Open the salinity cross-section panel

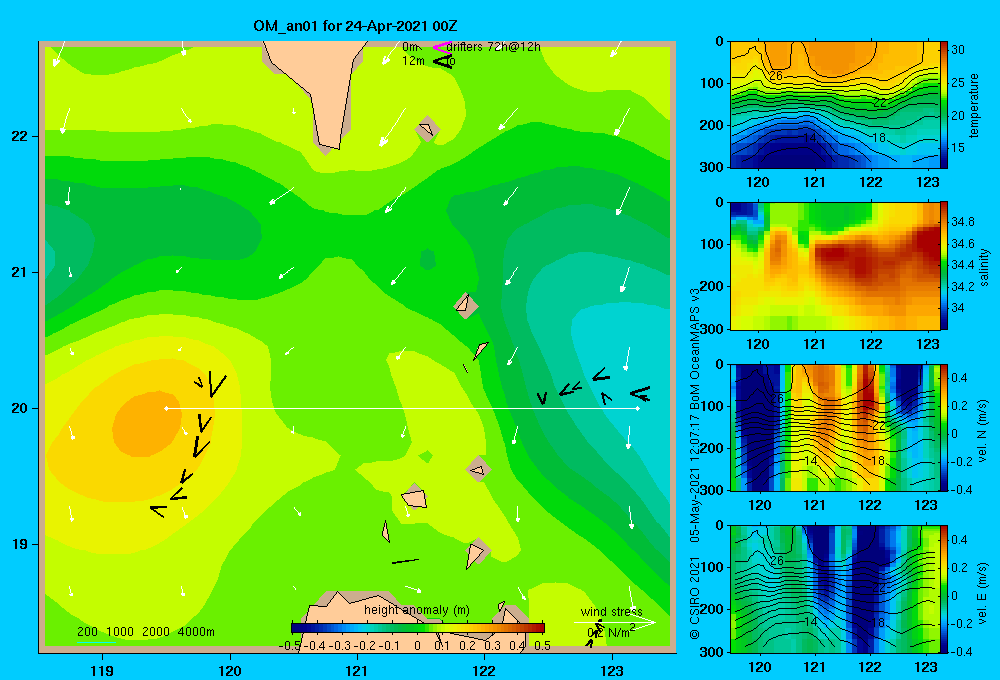click(x=834, y=266)
